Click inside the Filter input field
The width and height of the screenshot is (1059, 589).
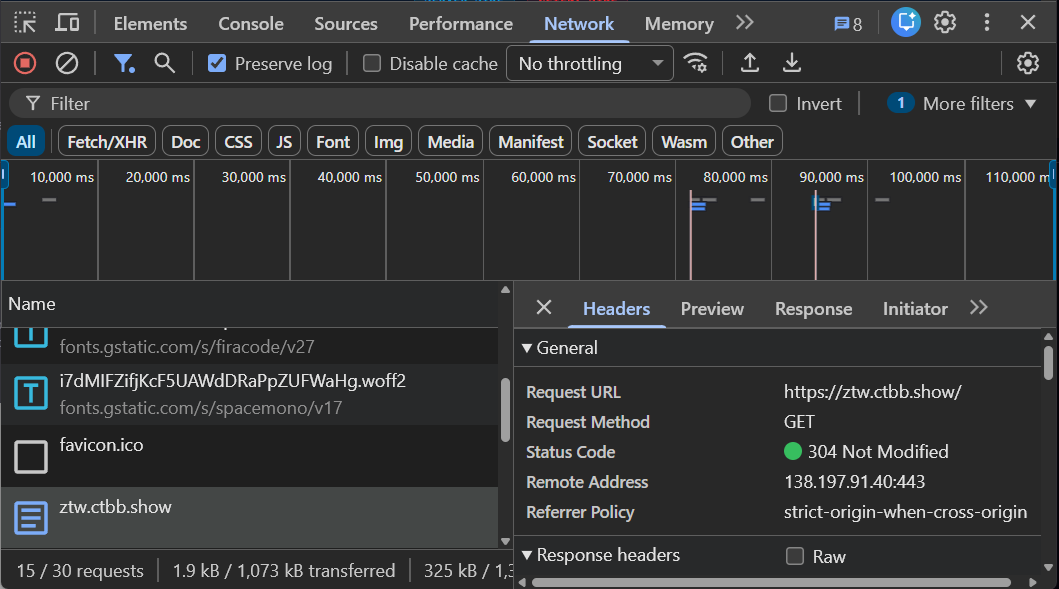(400, 103)
